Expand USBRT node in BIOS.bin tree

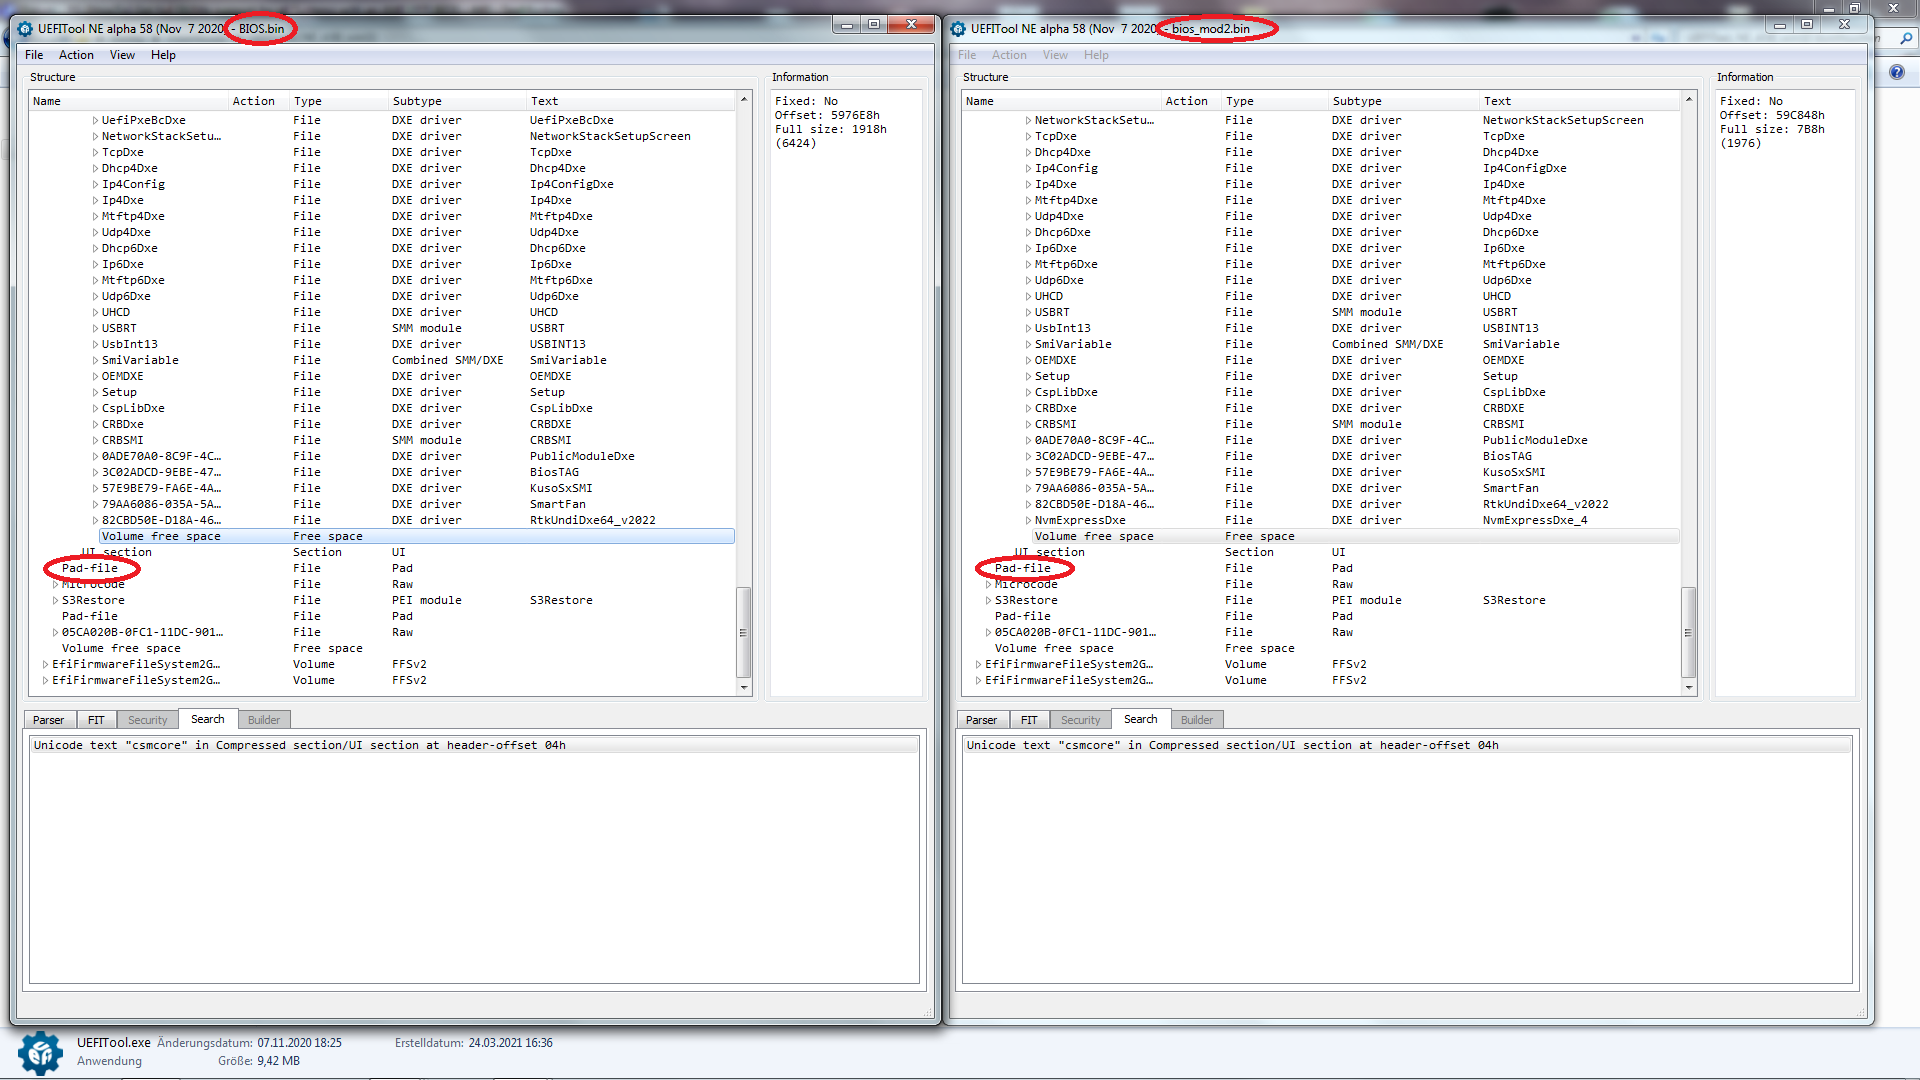[96, 328]
